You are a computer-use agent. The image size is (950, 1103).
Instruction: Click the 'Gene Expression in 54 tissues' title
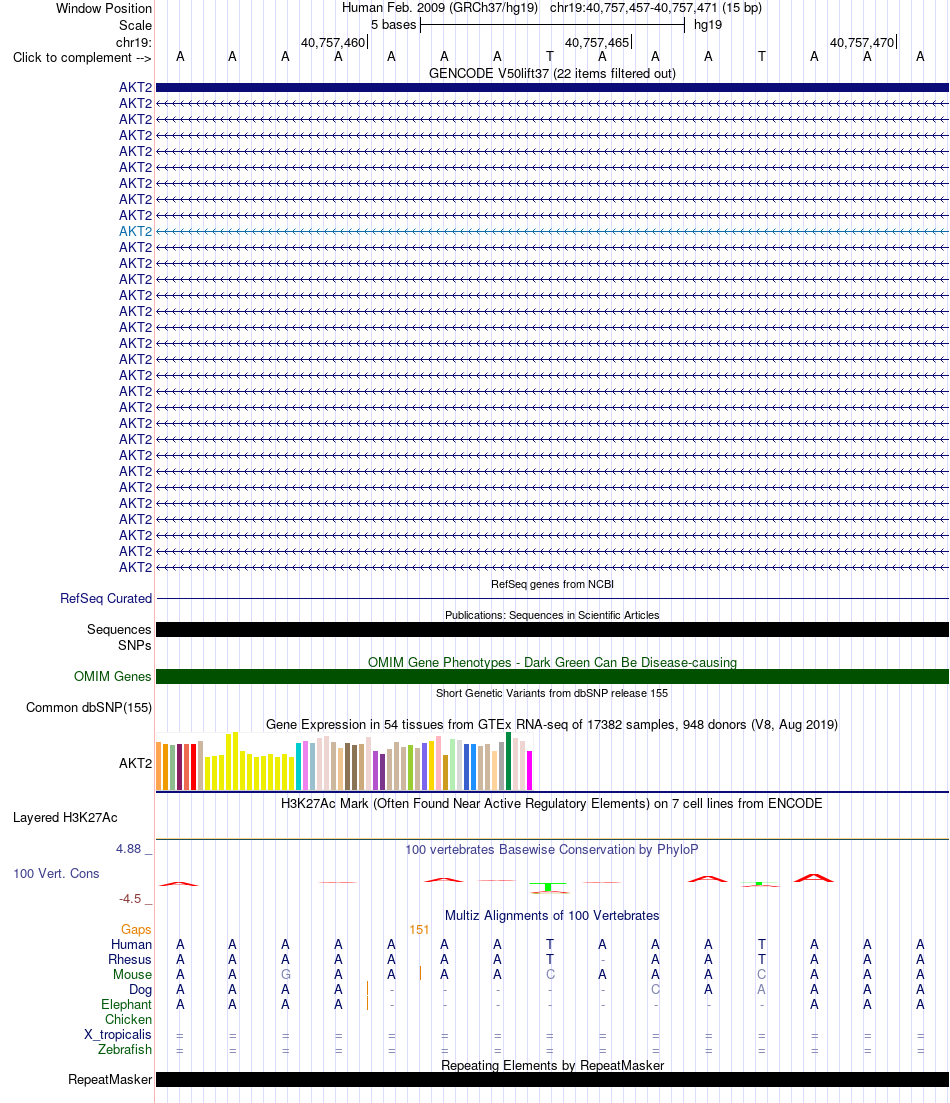(x=552, y=725)
